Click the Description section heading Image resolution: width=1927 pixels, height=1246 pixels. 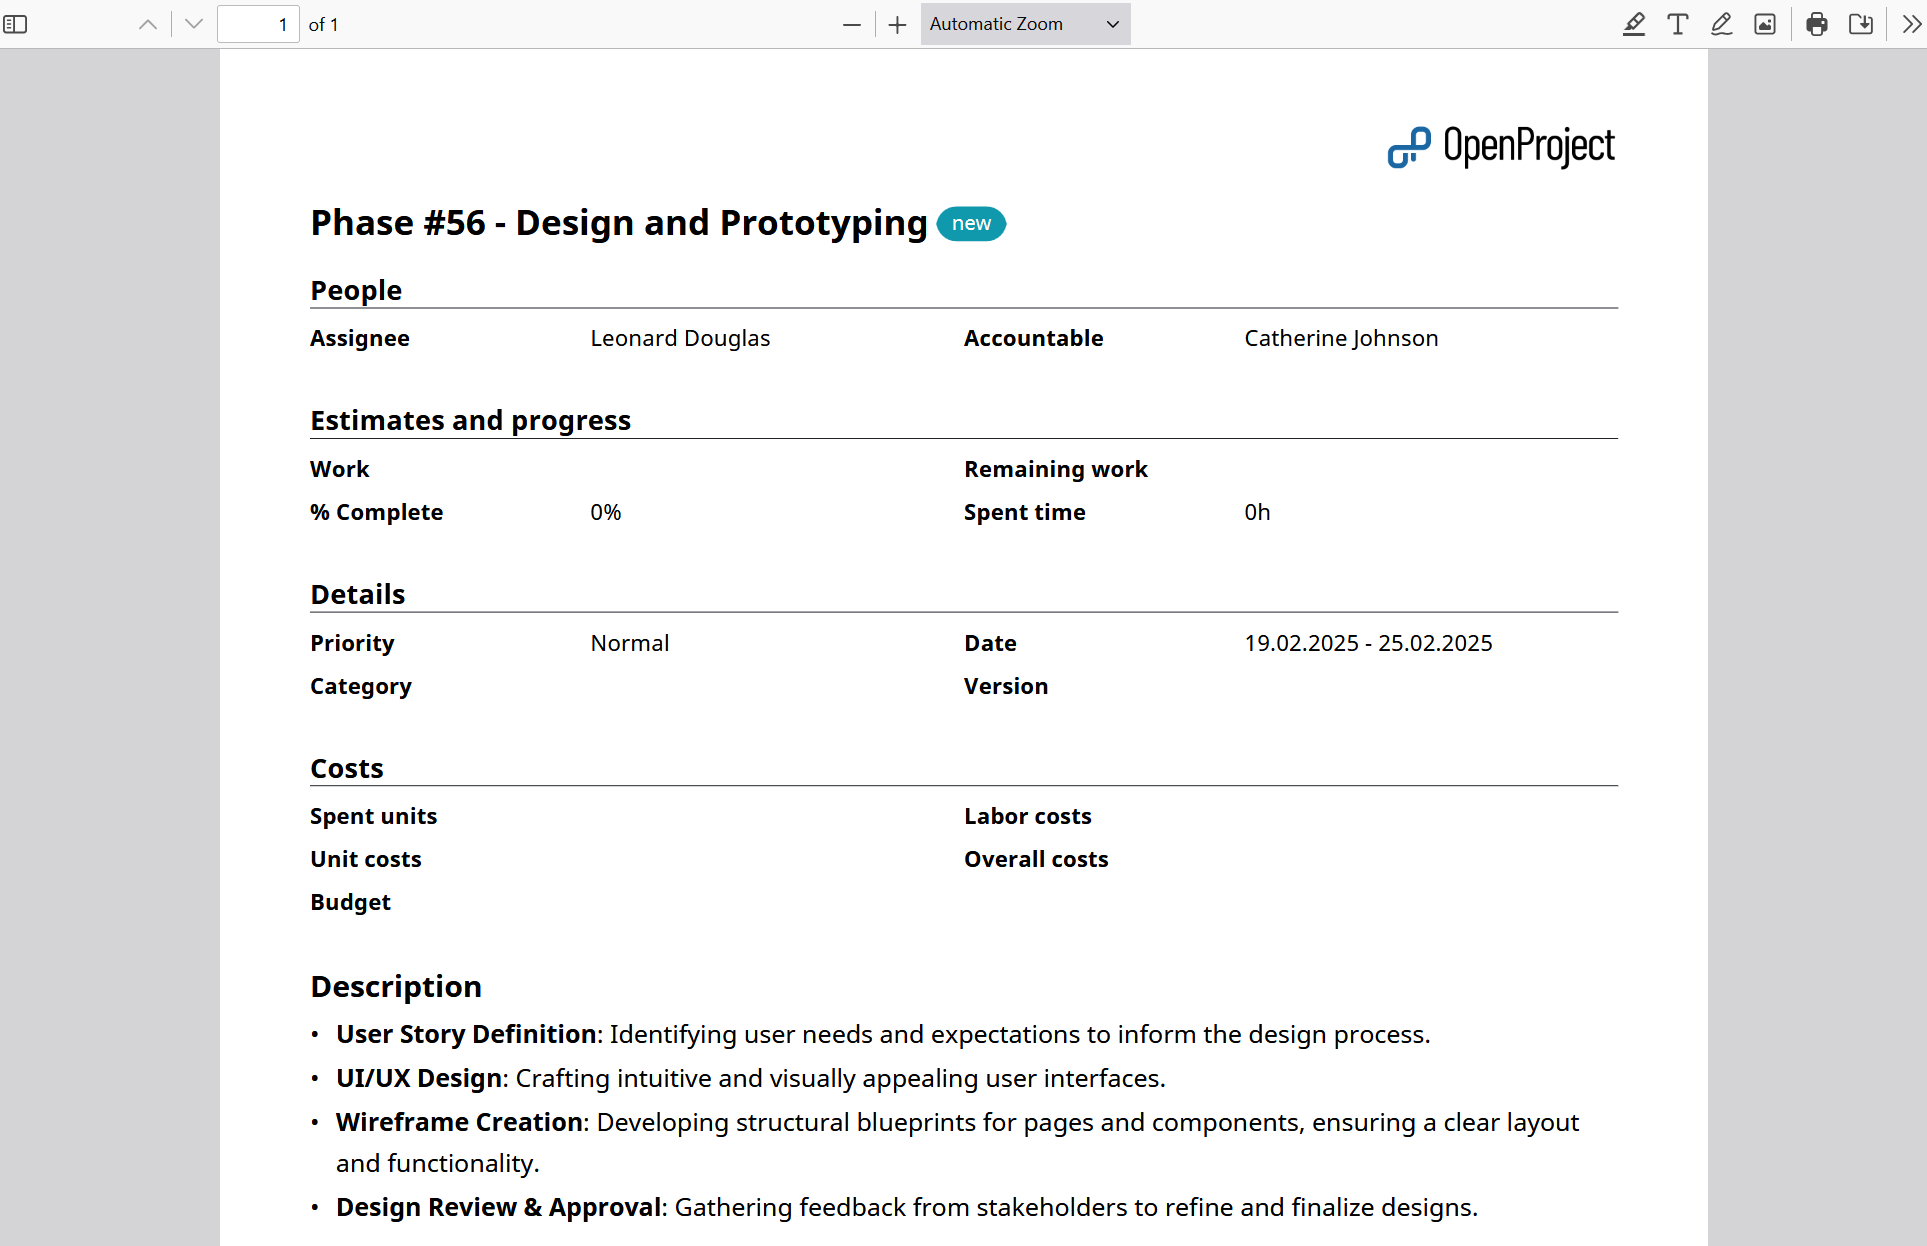pos(396,986)
